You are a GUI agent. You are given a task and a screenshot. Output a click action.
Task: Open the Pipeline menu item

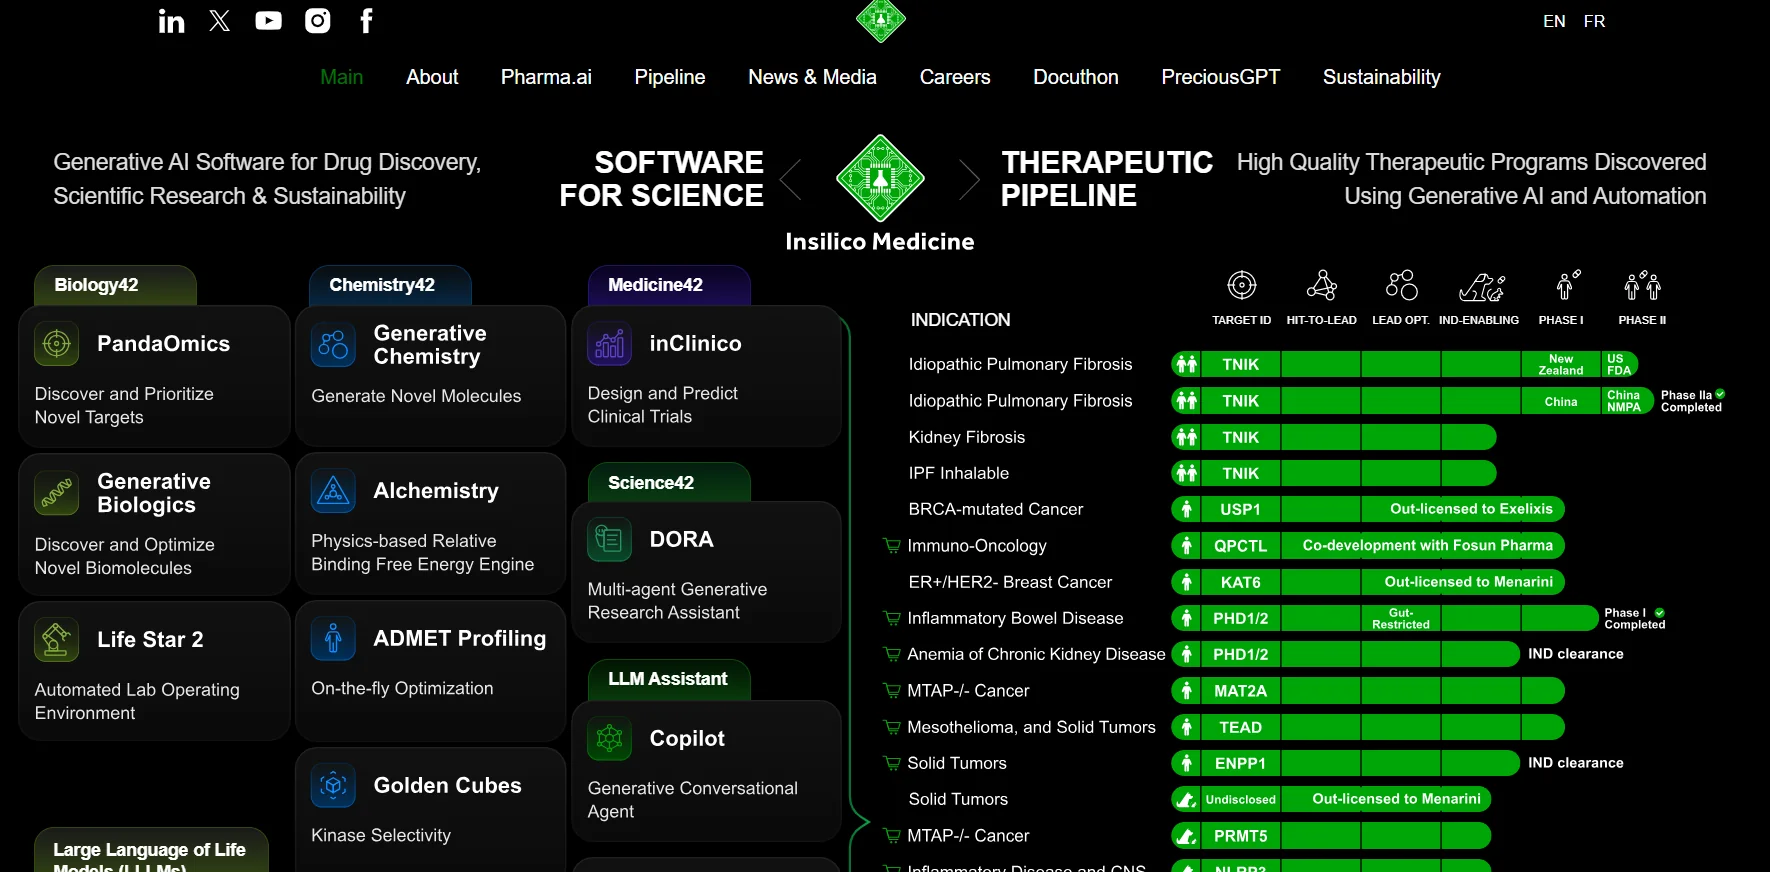[670, 77]
